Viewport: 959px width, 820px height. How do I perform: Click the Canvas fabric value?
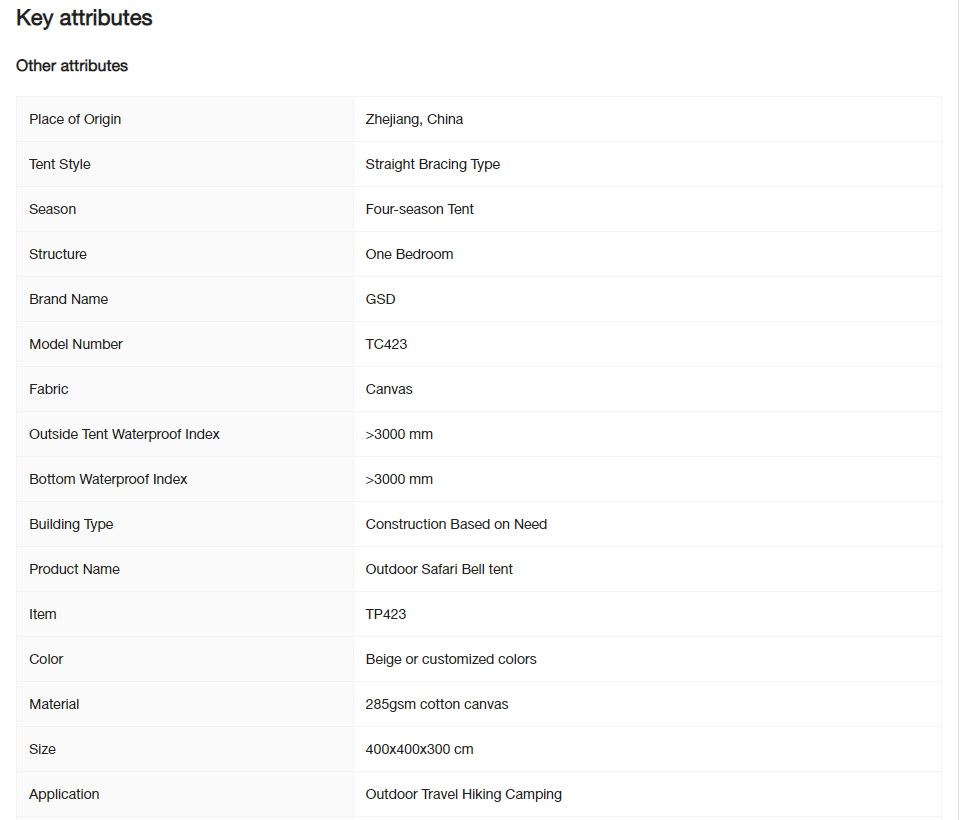click(x=389, y=390)
